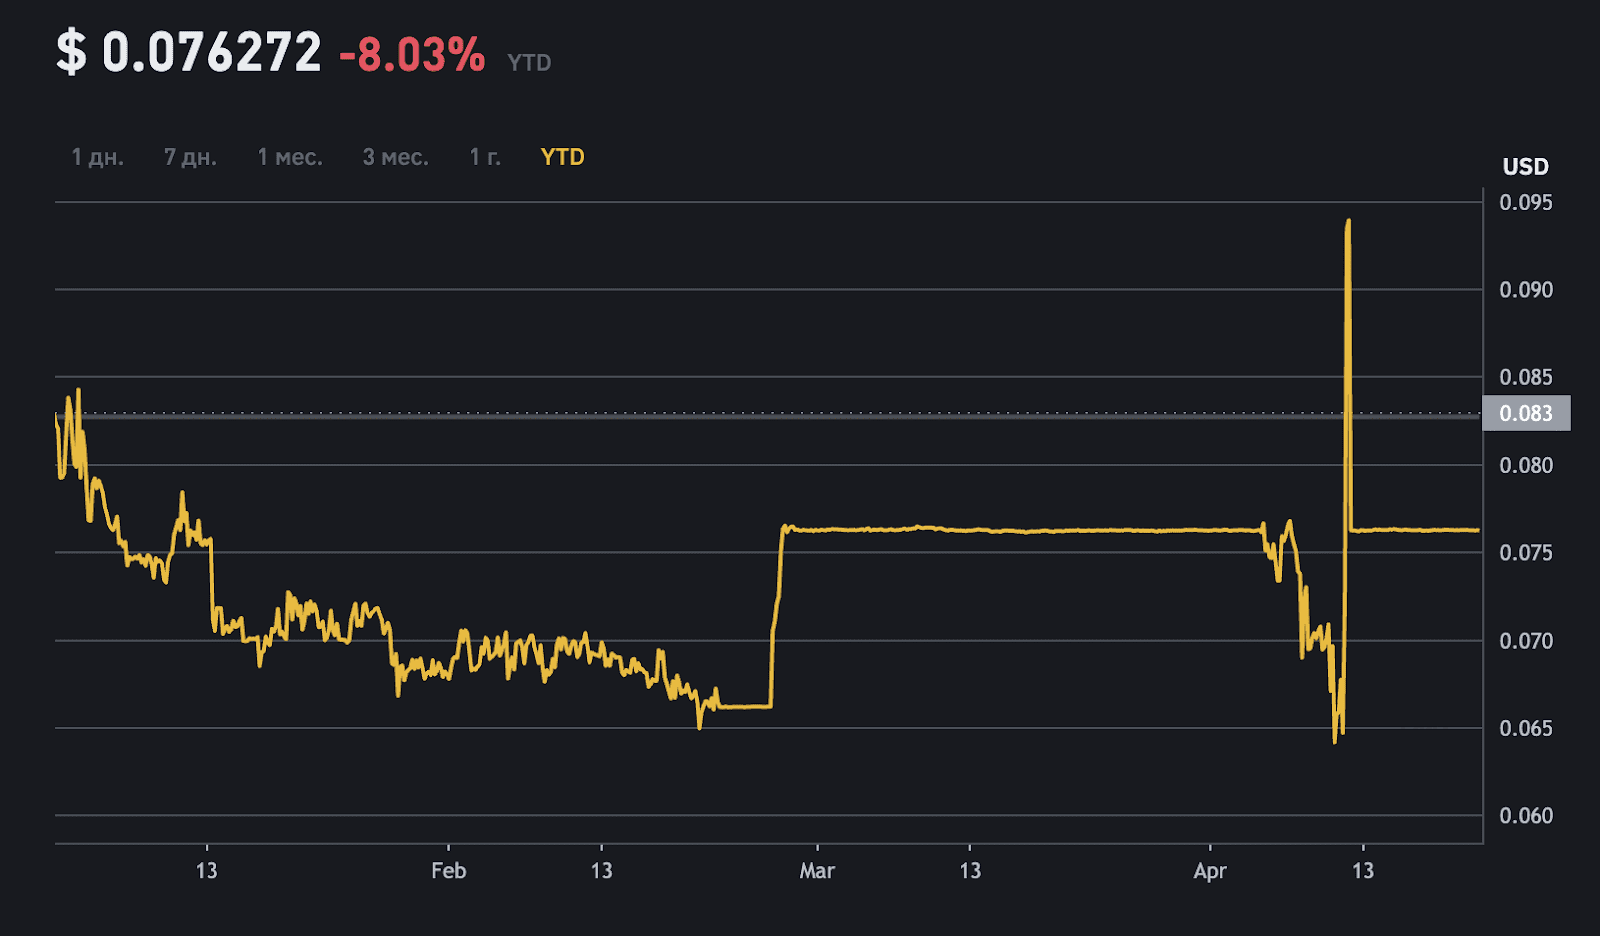Click the 0.070 axis value

pos(1526,641)
